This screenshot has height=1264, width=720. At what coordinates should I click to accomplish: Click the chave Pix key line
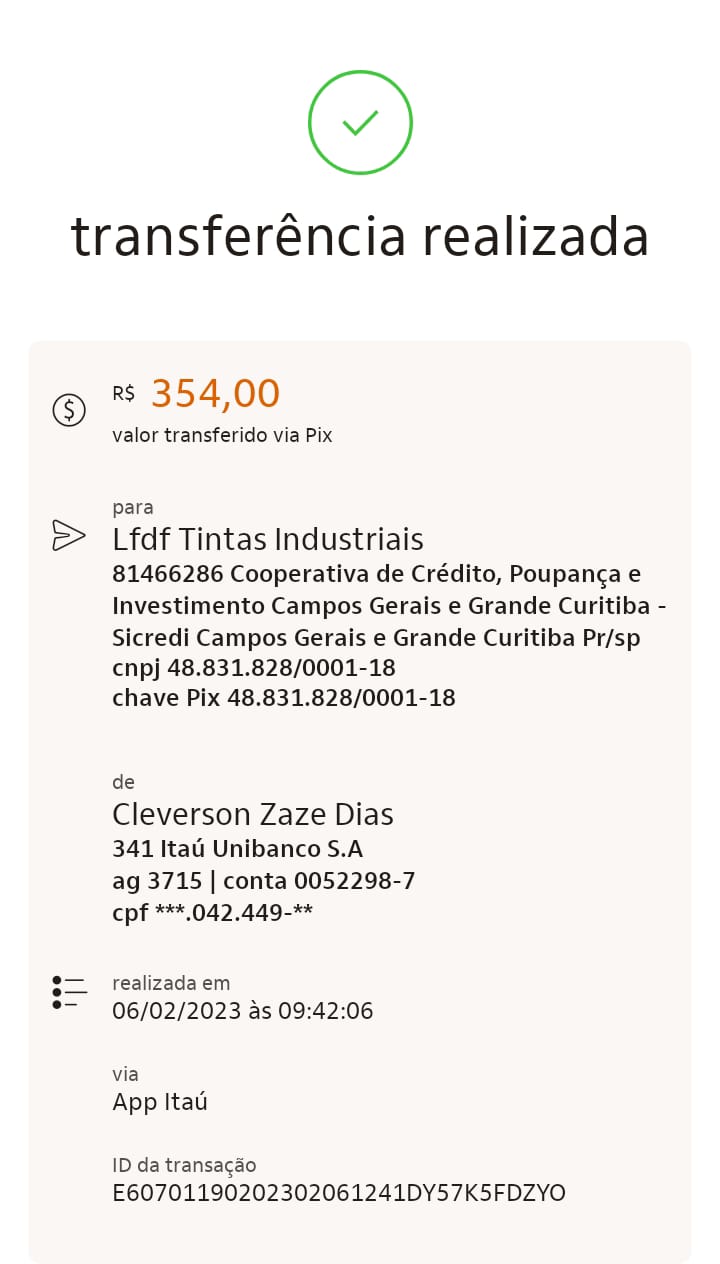284,698
